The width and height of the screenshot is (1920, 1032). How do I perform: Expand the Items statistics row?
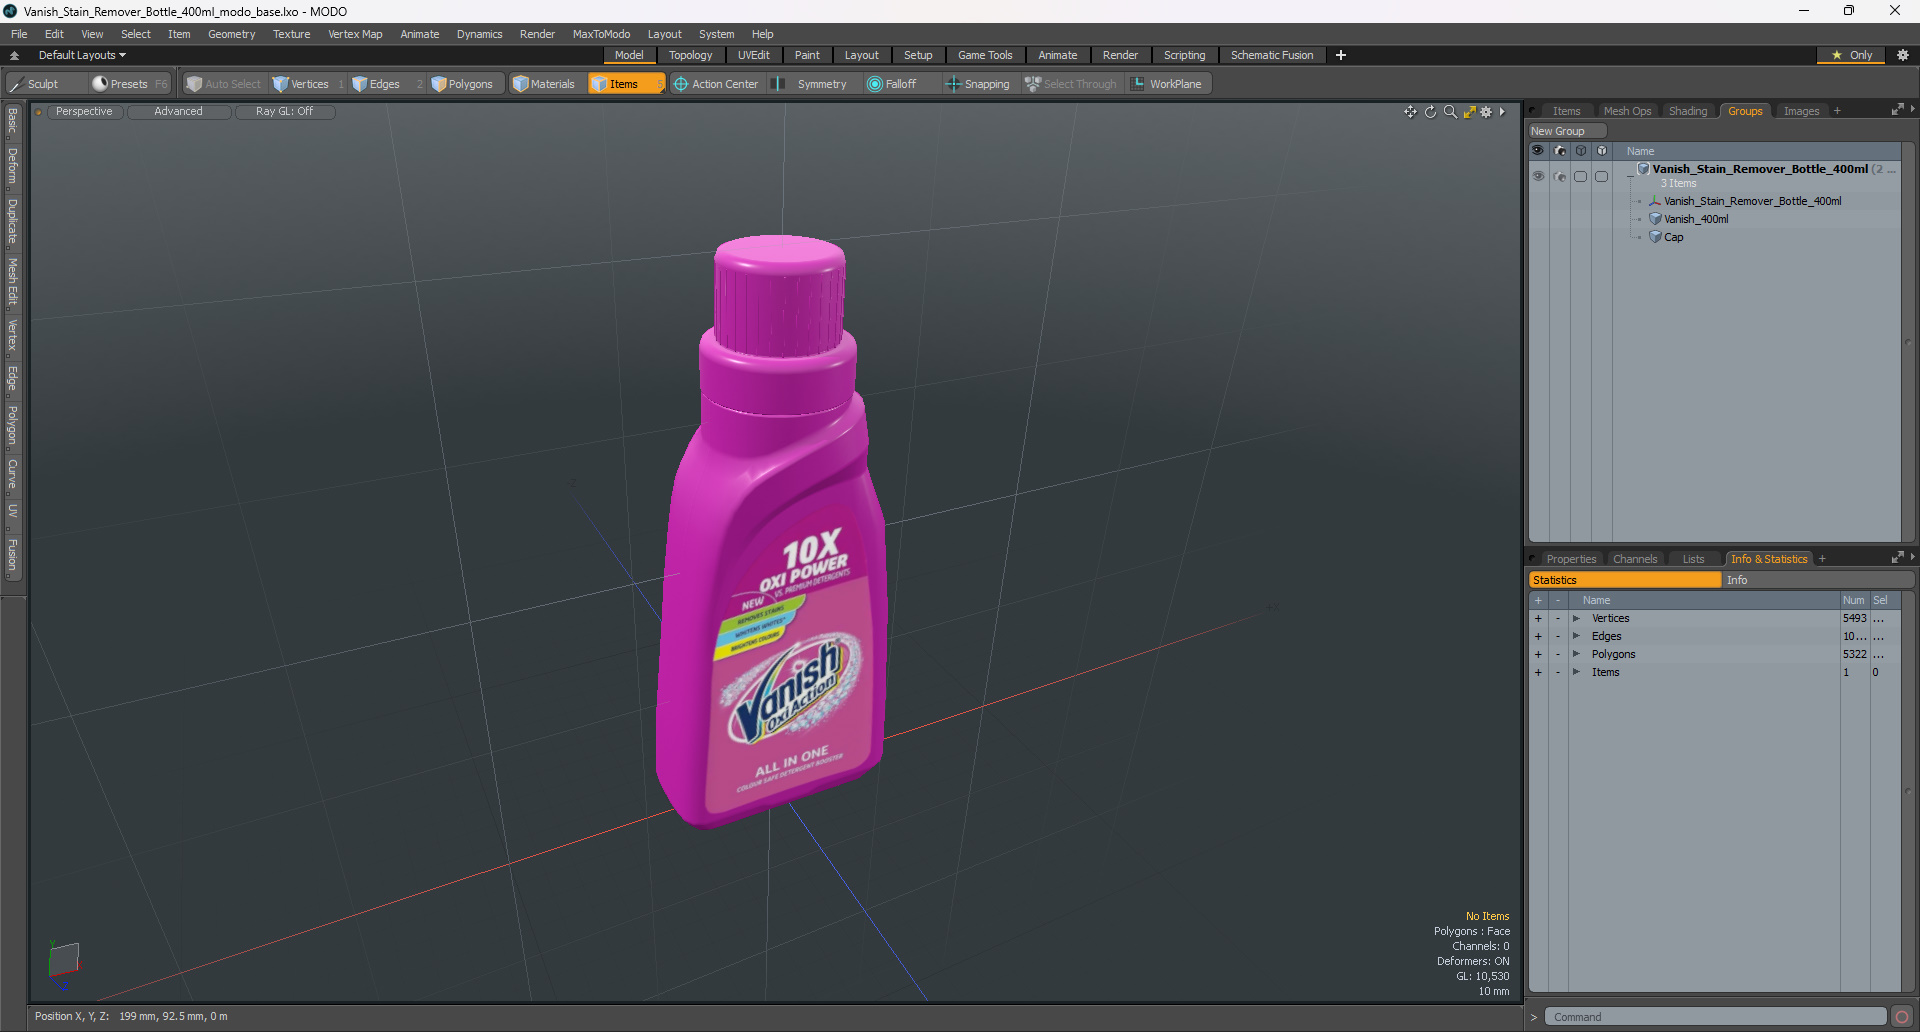[1576, 672]
